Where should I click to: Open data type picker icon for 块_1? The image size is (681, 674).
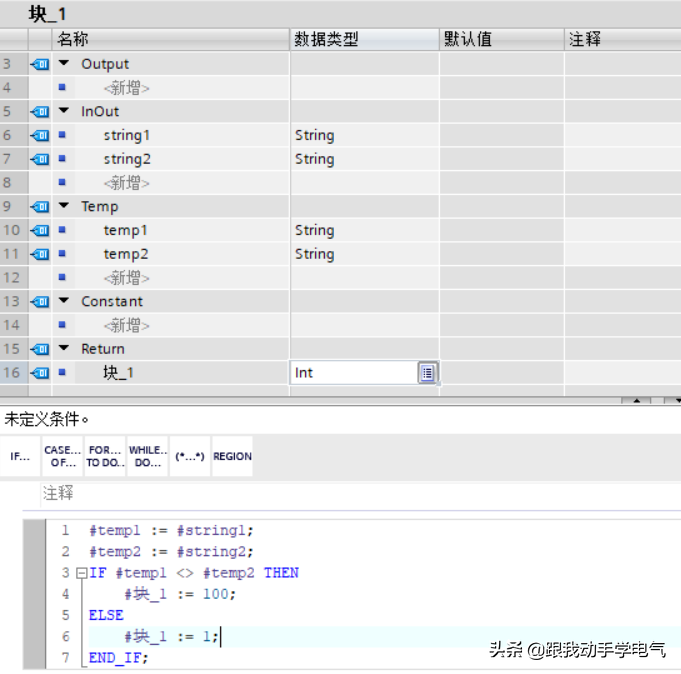427,373
